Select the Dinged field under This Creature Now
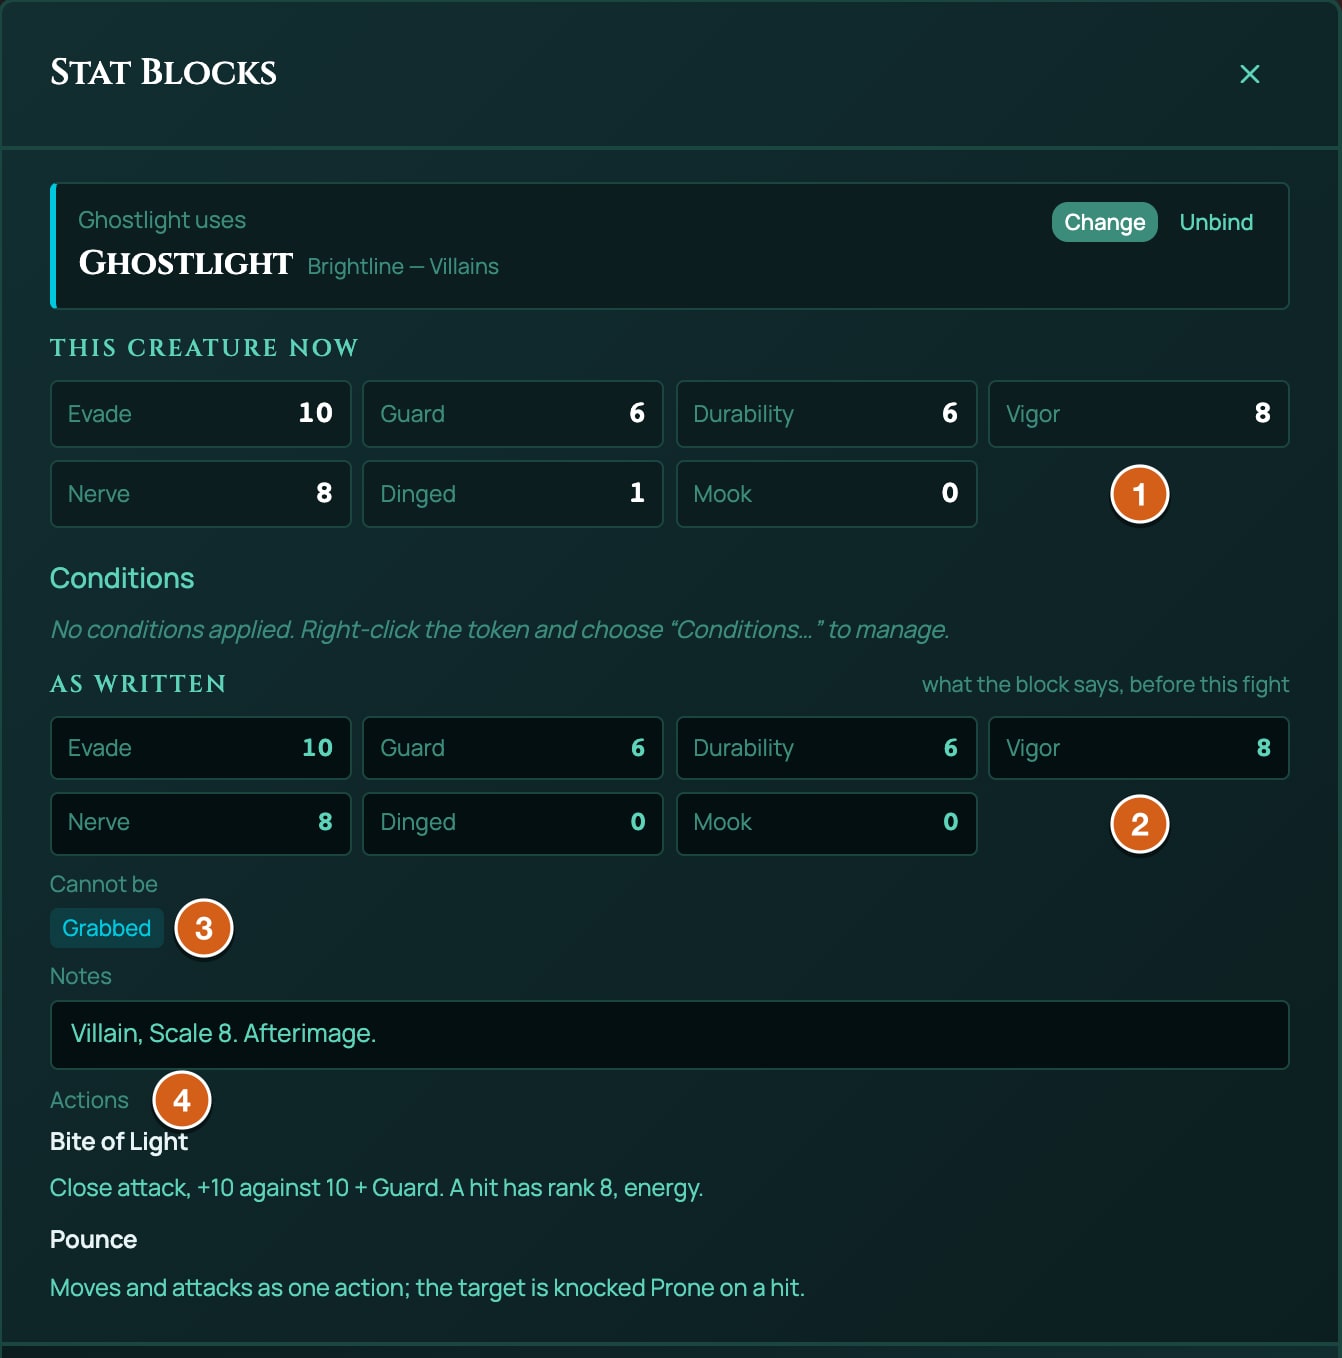The width and height of the screenshot is (1342, 1358). [513, 494]
